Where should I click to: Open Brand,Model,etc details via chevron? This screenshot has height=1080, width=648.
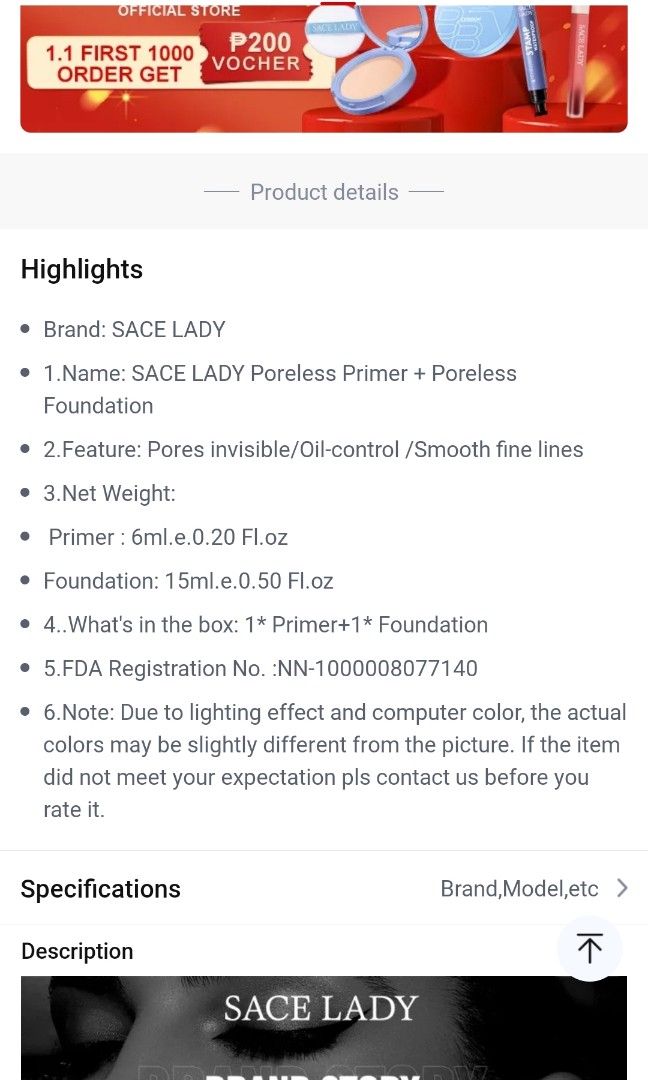pos(621,887)
